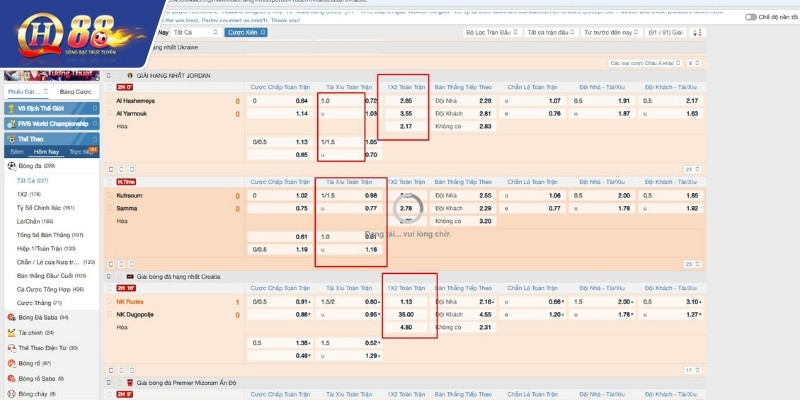Collapse the Giải Hạng Nhất Jordan league section

point(109,76)
